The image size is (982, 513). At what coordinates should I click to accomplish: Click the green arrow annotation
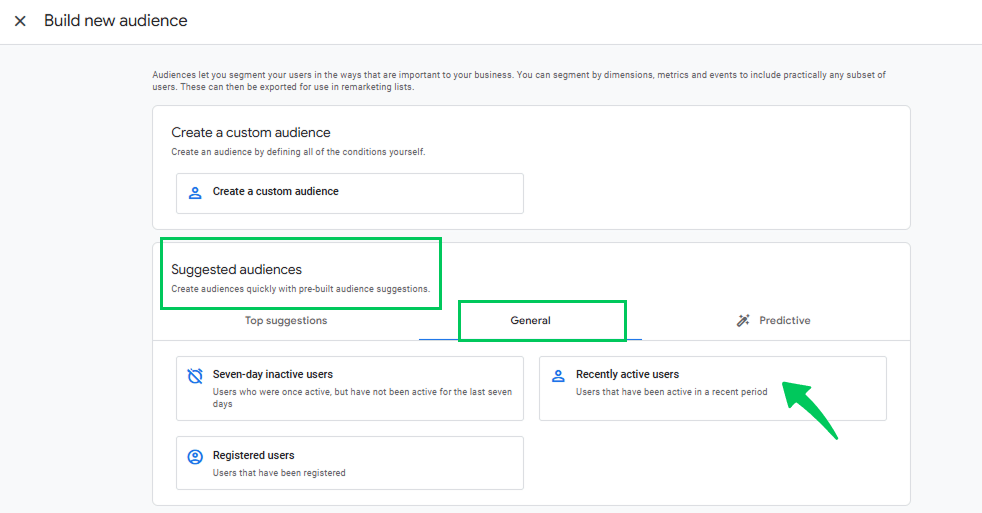[x=810, y=410]
